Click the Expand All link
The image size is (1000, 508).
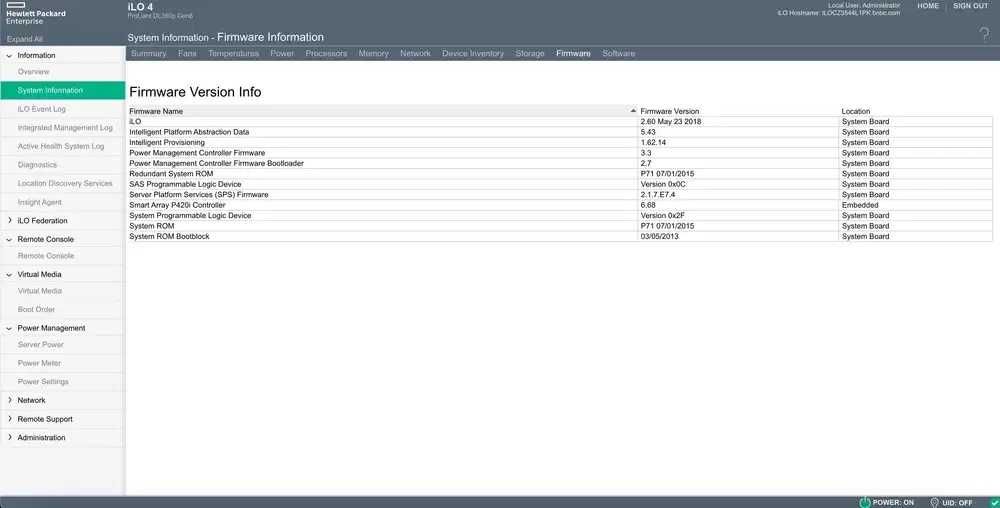(25, 39)
